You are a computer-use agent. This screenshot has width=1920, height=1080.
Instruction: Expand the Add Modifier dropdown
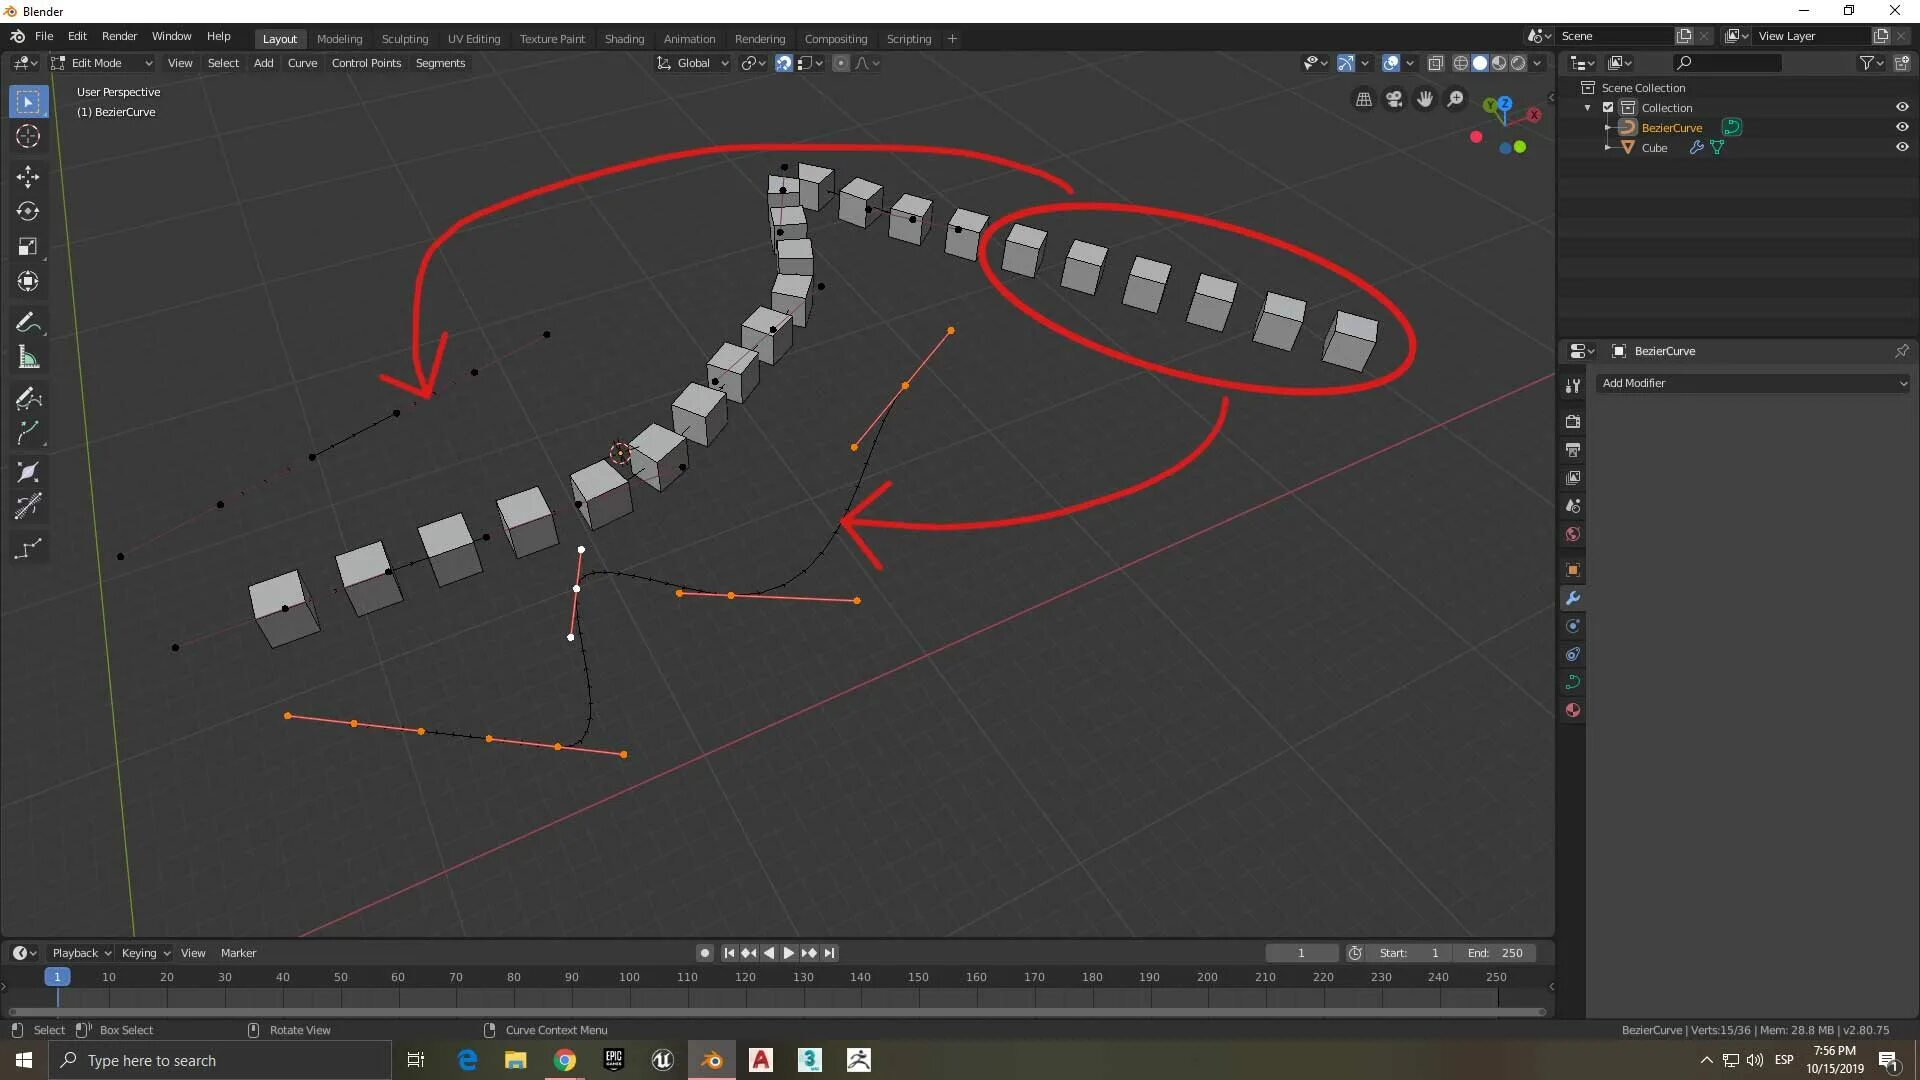tap(1754, 383)
